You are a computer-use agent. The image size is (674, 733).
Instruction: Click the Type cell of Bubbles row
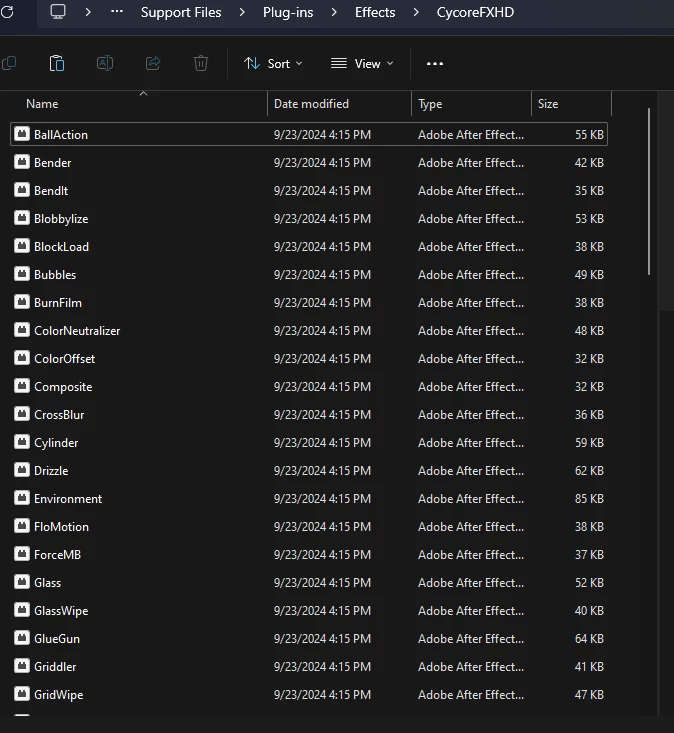[x=471, y=275]
